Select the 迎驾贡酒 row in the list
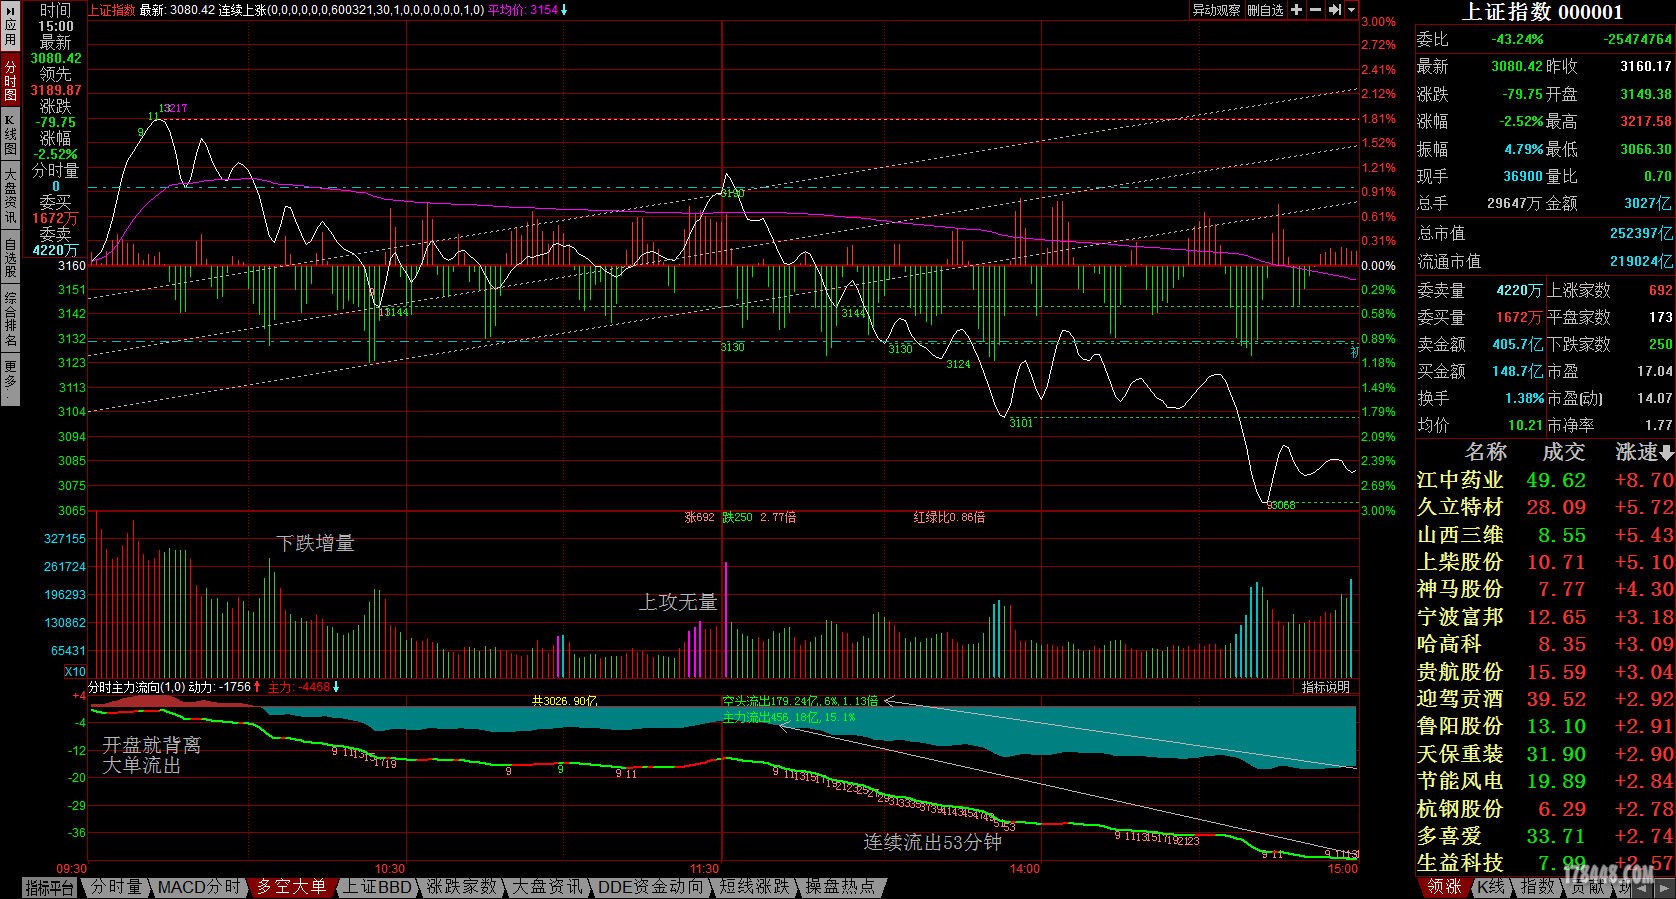The width and height of the screenshot is (1676, 899). click(x=1544, y=699)
